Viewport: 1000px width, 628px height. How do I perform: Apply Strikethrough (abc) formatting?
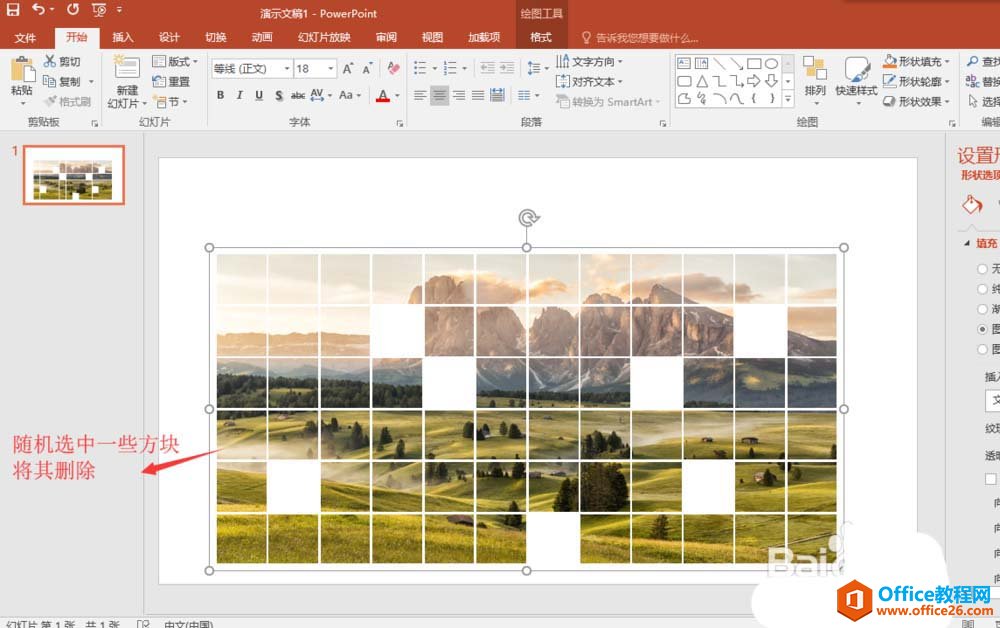click(x=298, y=95)
